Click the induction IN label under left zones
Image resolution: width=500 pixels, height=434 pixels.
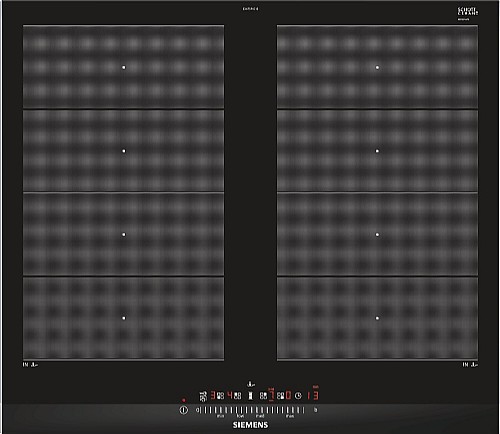pyautogui.click(x=26, y=365)
